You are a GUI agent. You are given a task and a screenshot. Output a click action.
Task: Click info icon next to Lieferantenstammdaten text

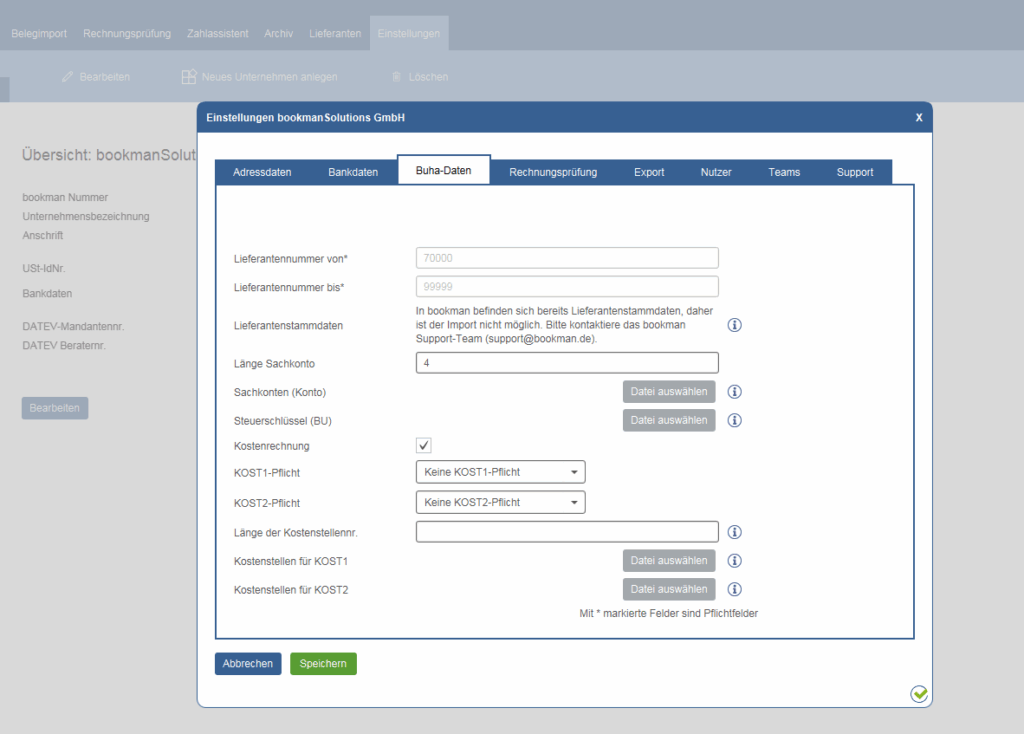click(x=735, y=325)
